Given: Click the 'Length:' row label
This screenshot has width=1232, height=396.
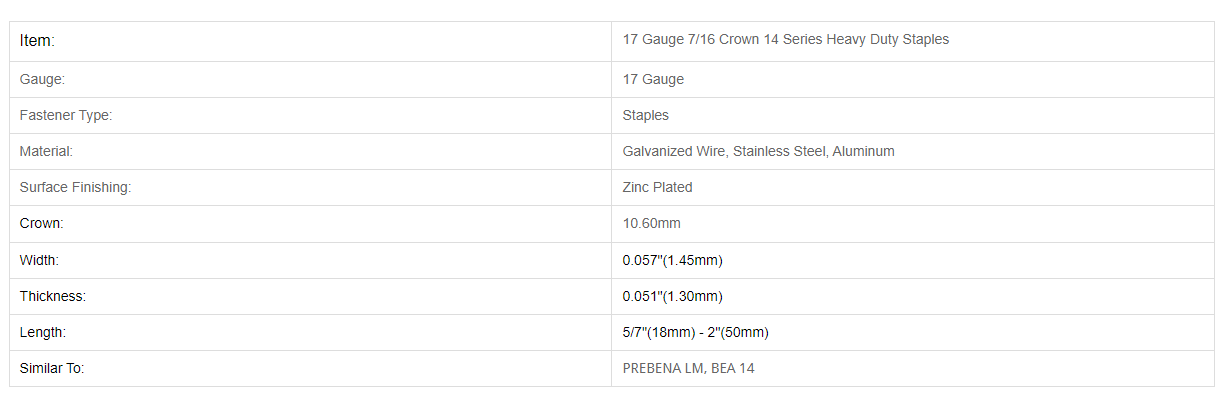Looking at the screenshot, I should 43,332.
